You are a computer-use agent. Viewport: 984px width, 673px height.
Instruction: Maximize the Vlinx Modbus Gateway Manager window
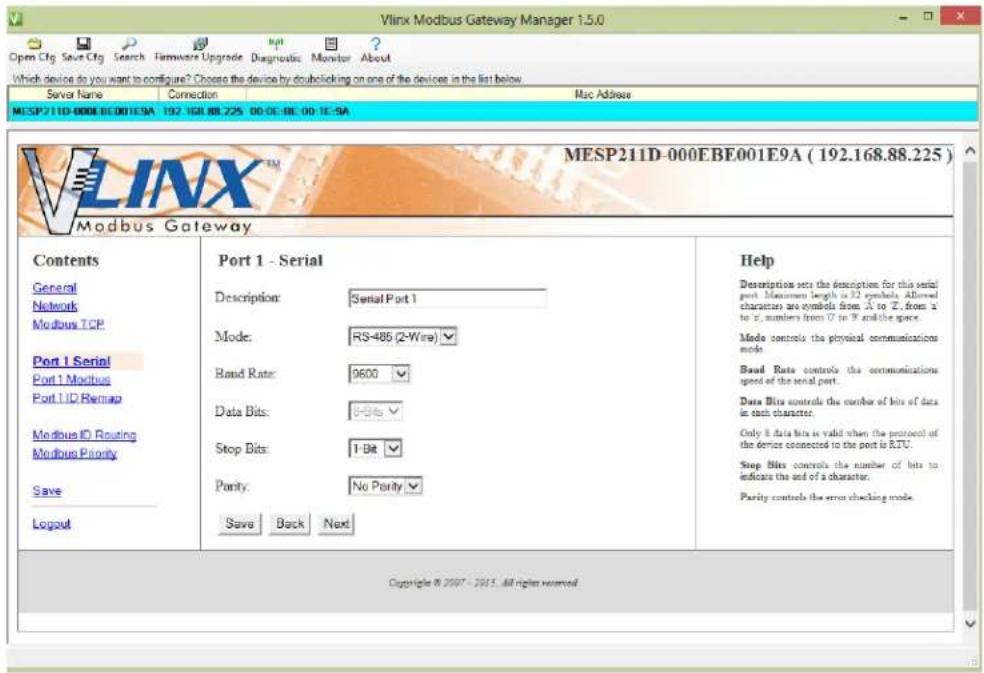[928, 17]
